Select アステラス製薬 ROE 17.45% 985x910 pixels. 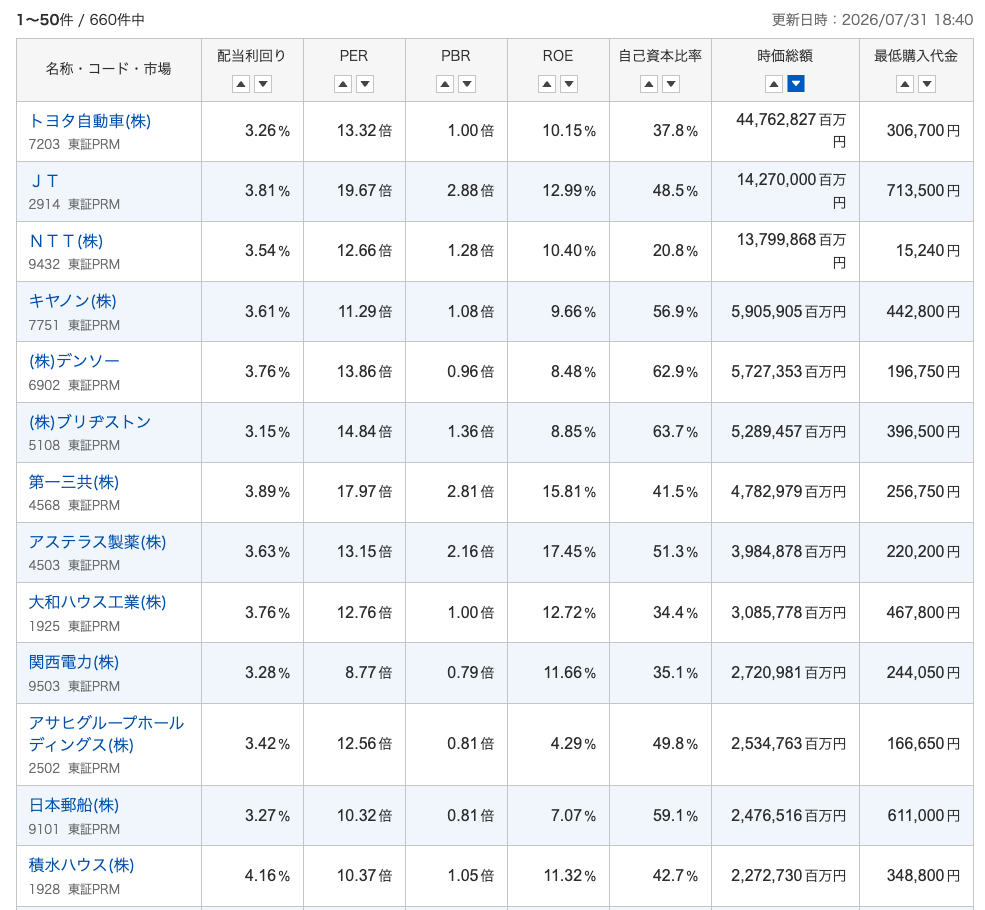569,552
